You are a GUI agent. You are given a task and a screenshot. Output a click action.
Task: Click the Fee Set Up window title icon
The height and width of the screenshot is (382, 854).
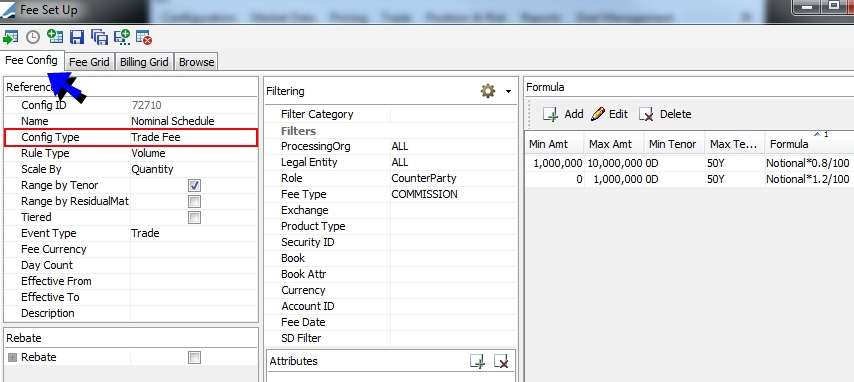(9, 9)
